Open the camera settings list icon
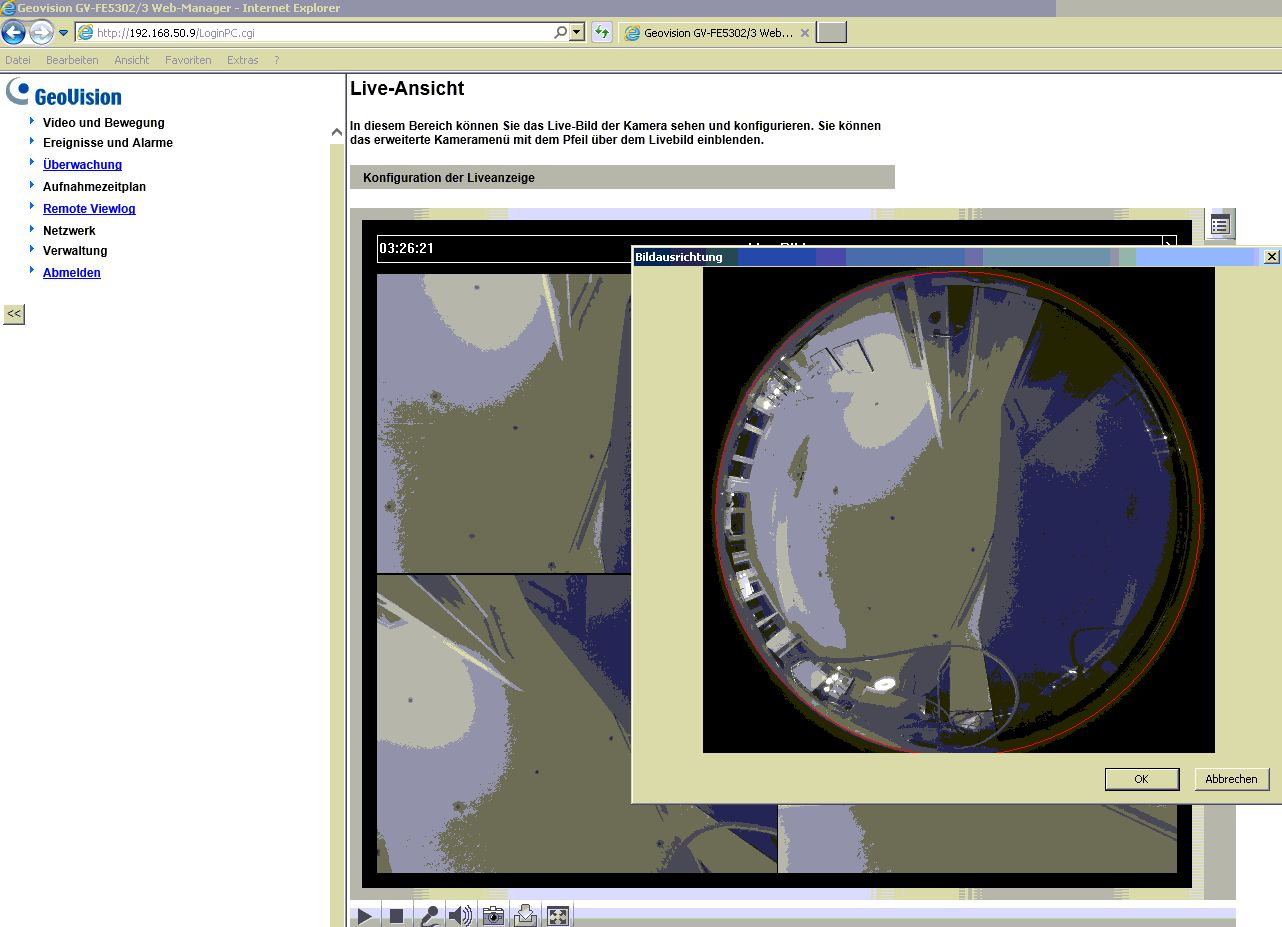Screen dimensions: 1282x927 click(1220, 223)
